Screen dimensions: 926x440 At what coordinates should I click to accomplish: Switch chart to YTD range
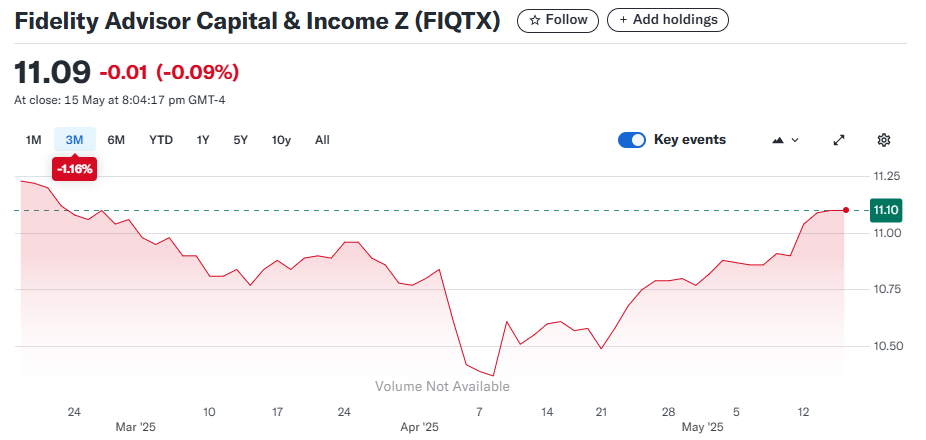[x=161, y=140]
